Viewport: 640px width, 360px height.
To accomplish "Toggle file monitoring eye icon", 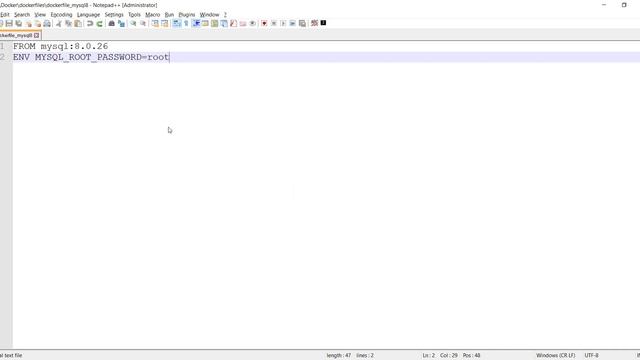I will point(253,24).
